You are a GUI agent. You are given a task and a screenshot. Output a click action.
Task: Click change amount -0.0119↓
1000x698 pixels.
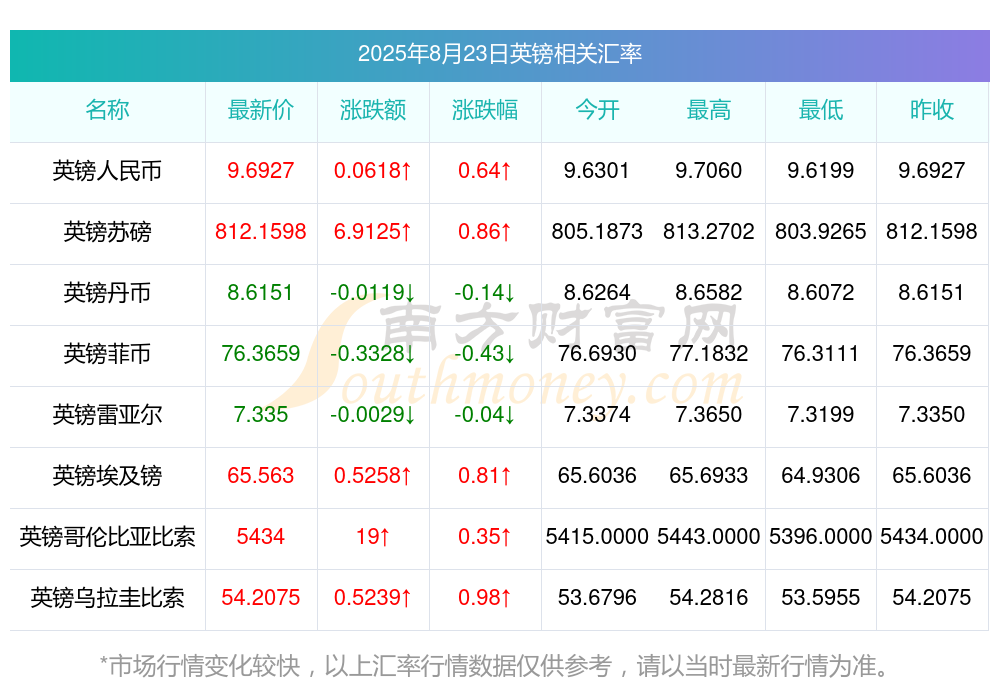coord(373,293)
